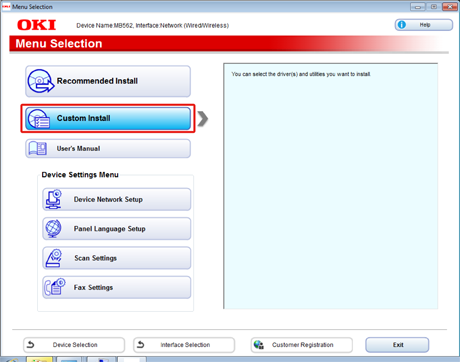Image resolution: width=460 pixels, height=362 pixels.
Task: Click the Panel Language Setup globe icon
Action: pos(53,229)
